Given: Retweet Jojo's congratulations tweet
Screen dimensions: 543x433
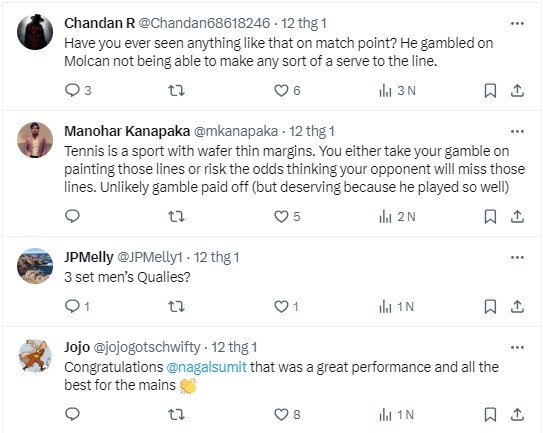Looking at the screenshot, I should click(176, 415).
